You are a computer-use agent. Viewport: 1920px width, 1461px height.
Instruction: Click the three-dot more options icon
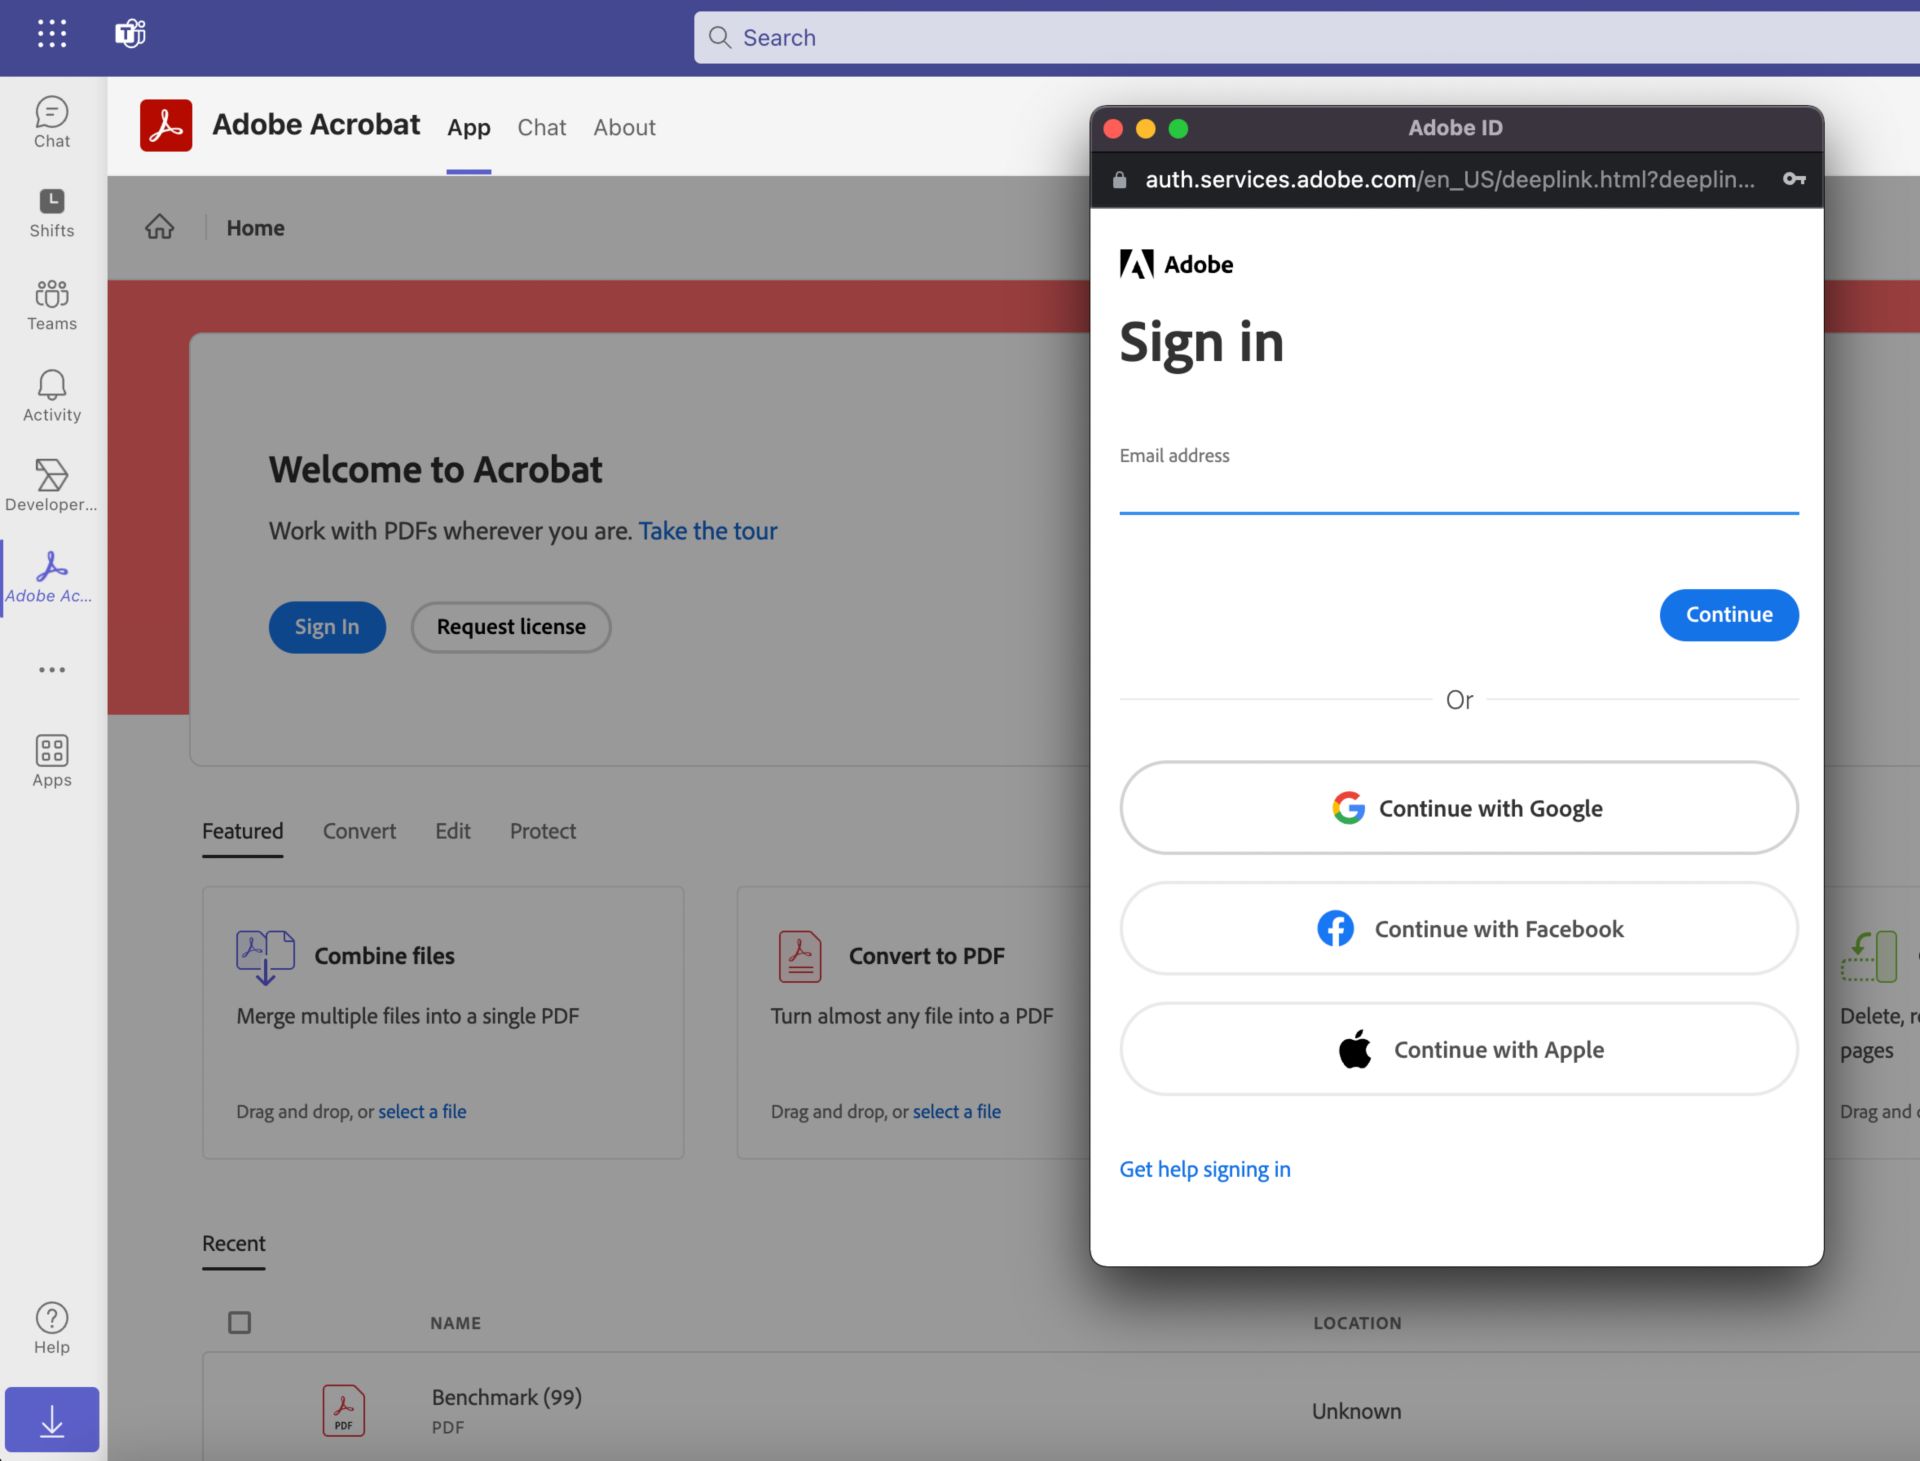(x=52, y=669)
